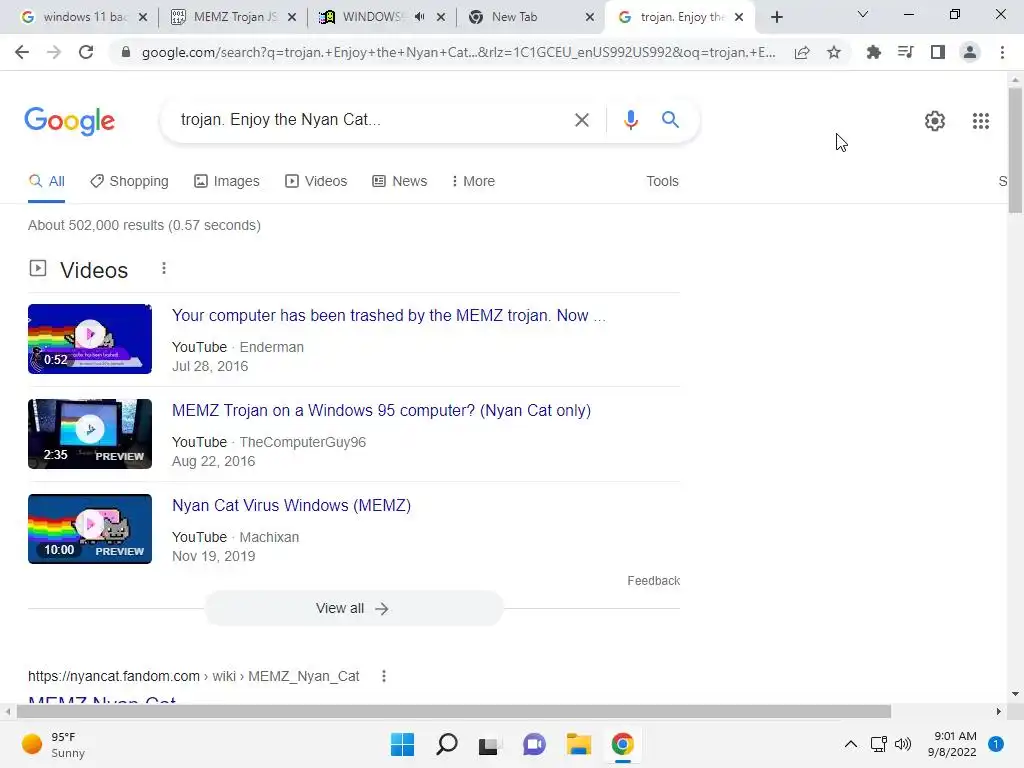
Task: Open Google quick settings gear
Action: (x=935, y=121)
